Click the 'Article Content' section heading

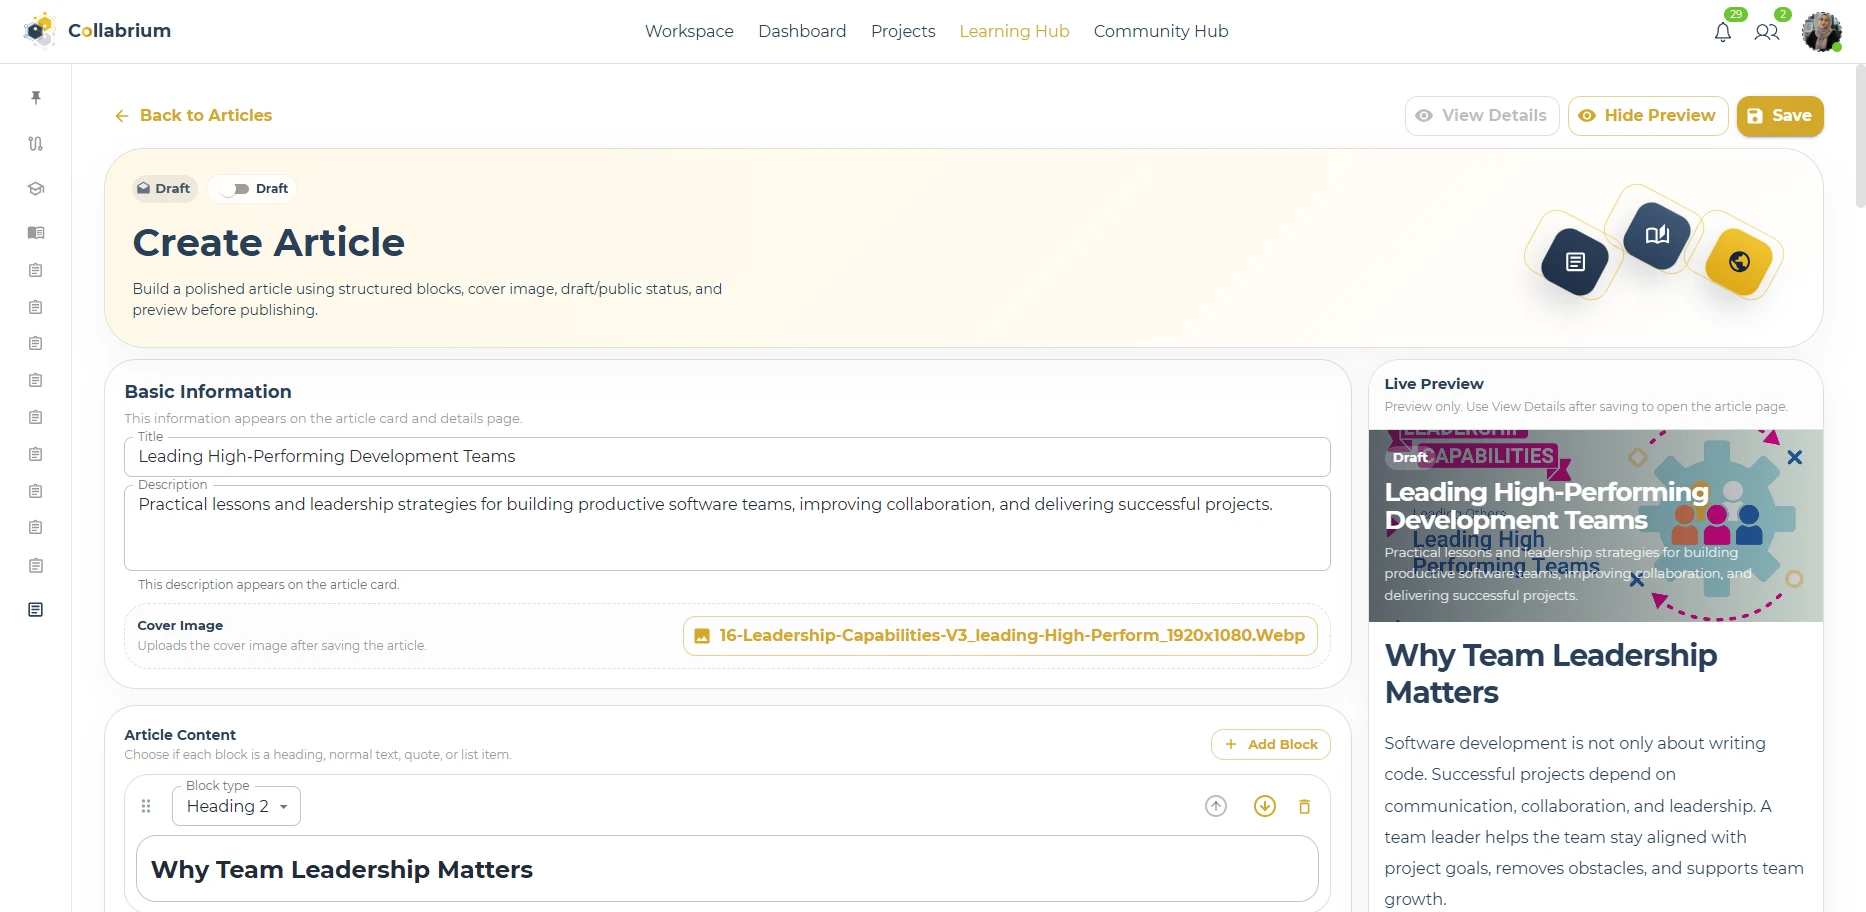coord(180,735)
